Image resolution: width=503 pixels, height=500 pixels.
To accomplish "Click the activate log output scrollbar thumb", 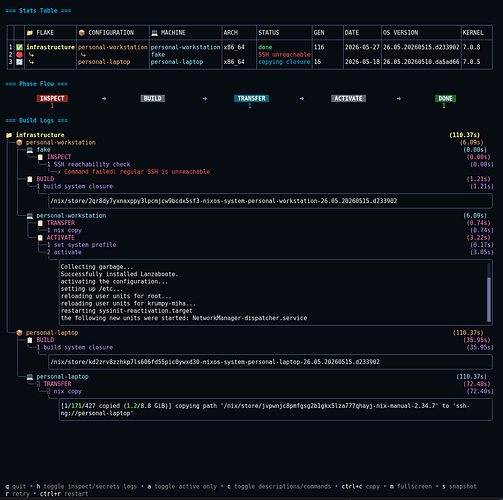I will click(x=489, y=299).
